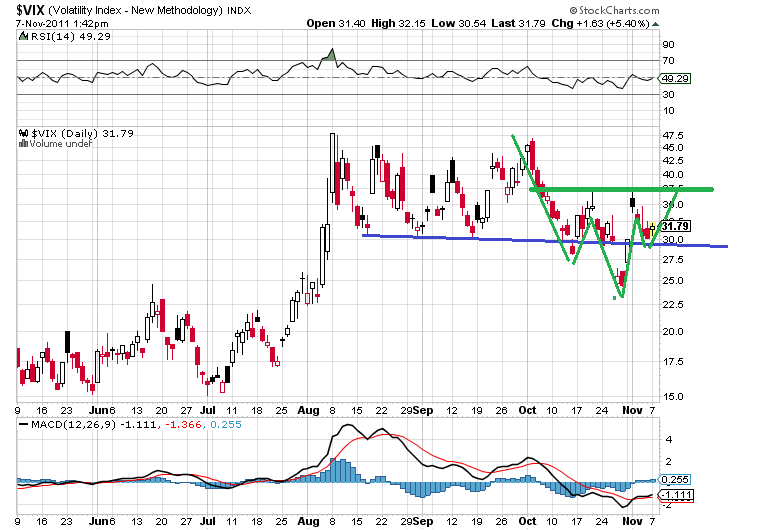Click the RSI(14) 49.29 legend text
774x530 pixels.
point(71,37)
